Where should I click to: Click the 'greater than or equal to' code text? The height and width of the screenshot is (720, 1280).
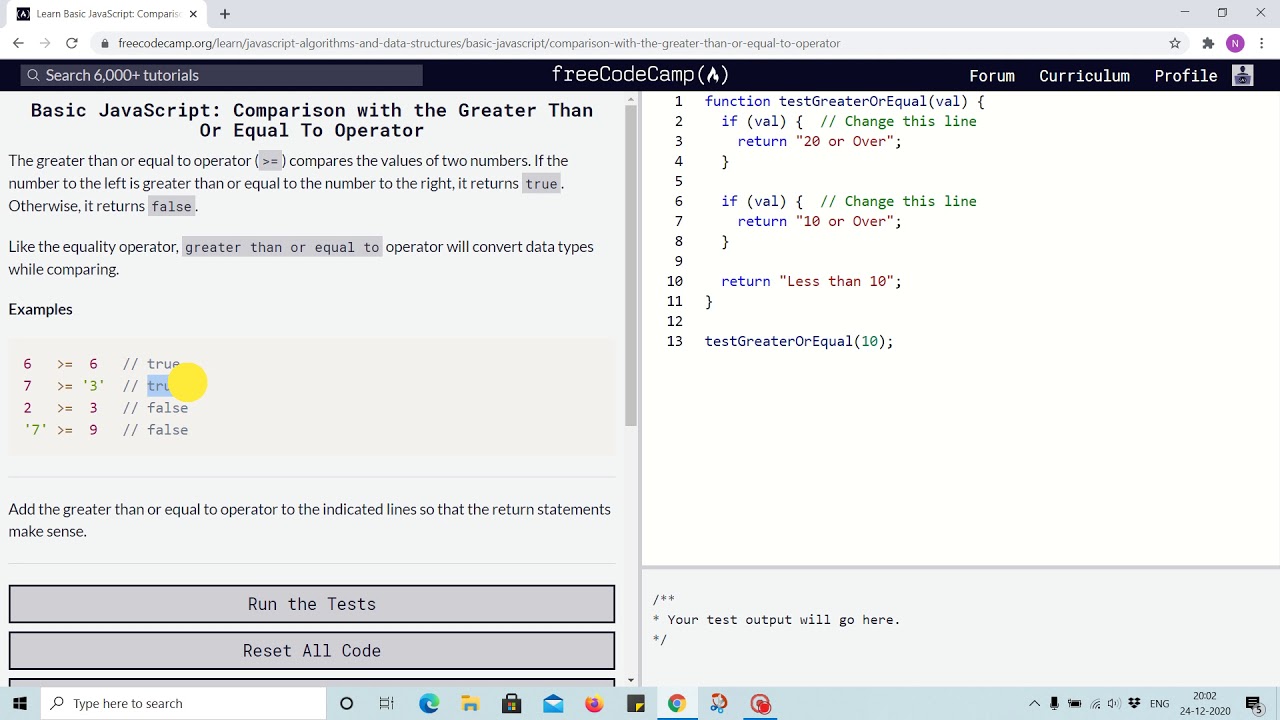[282, 247]
